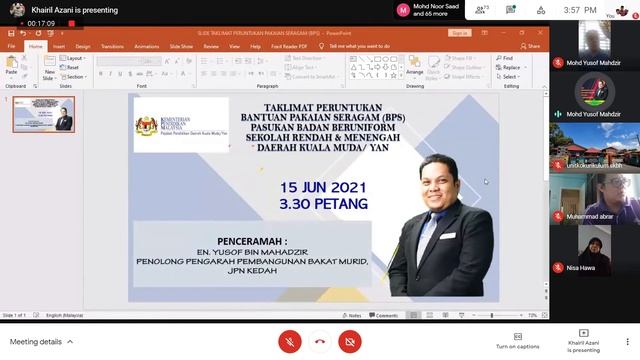Hang up the Meet call
The image size is (640, 360).
point(320,342)
